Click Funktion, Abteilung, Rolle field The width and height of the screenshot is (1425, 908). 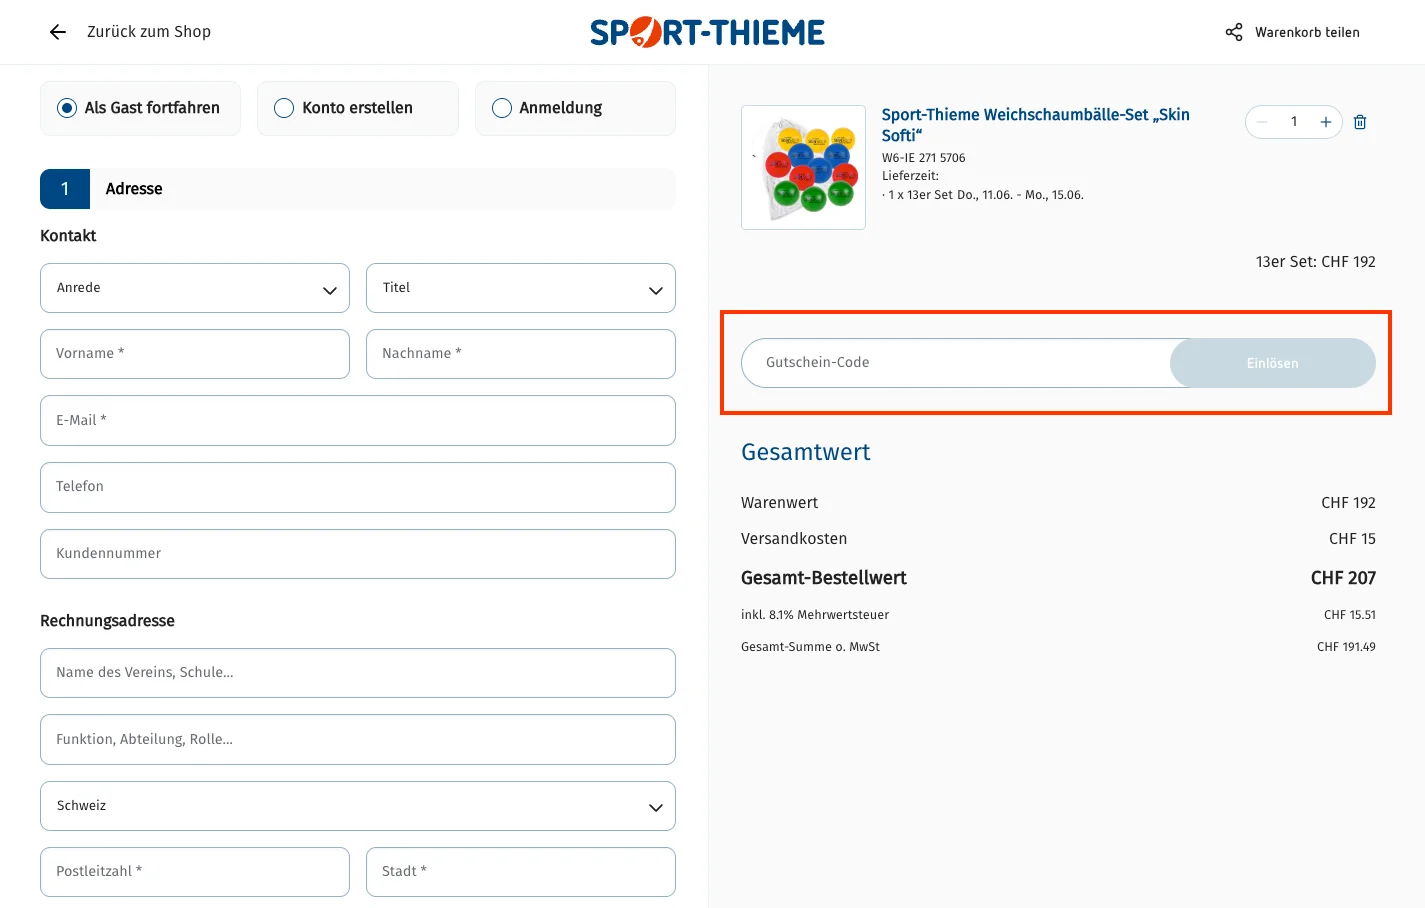(358, 739)
